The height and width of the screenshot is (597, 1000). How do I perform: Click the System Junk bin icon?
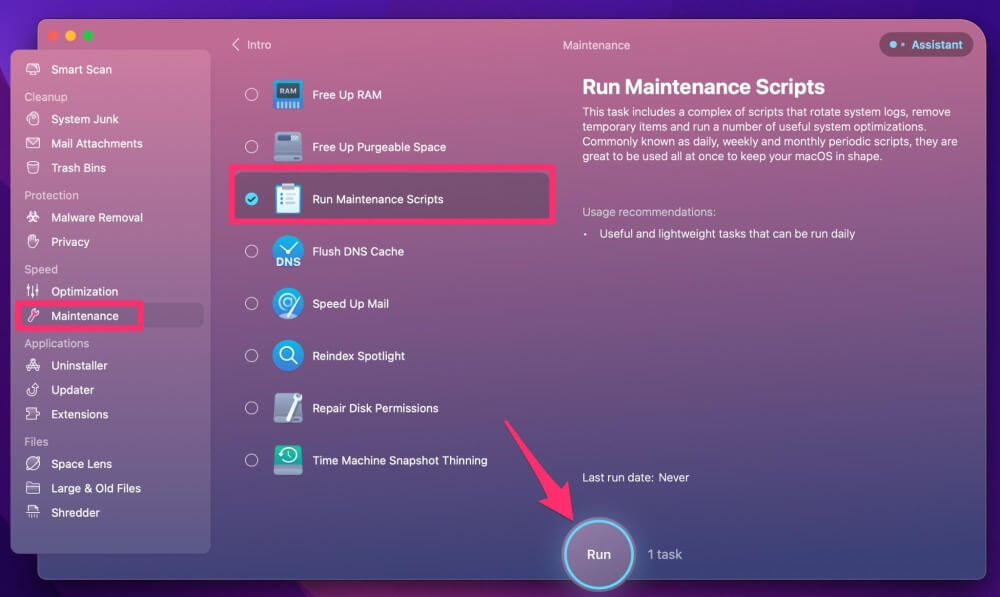tap(33, 119)
